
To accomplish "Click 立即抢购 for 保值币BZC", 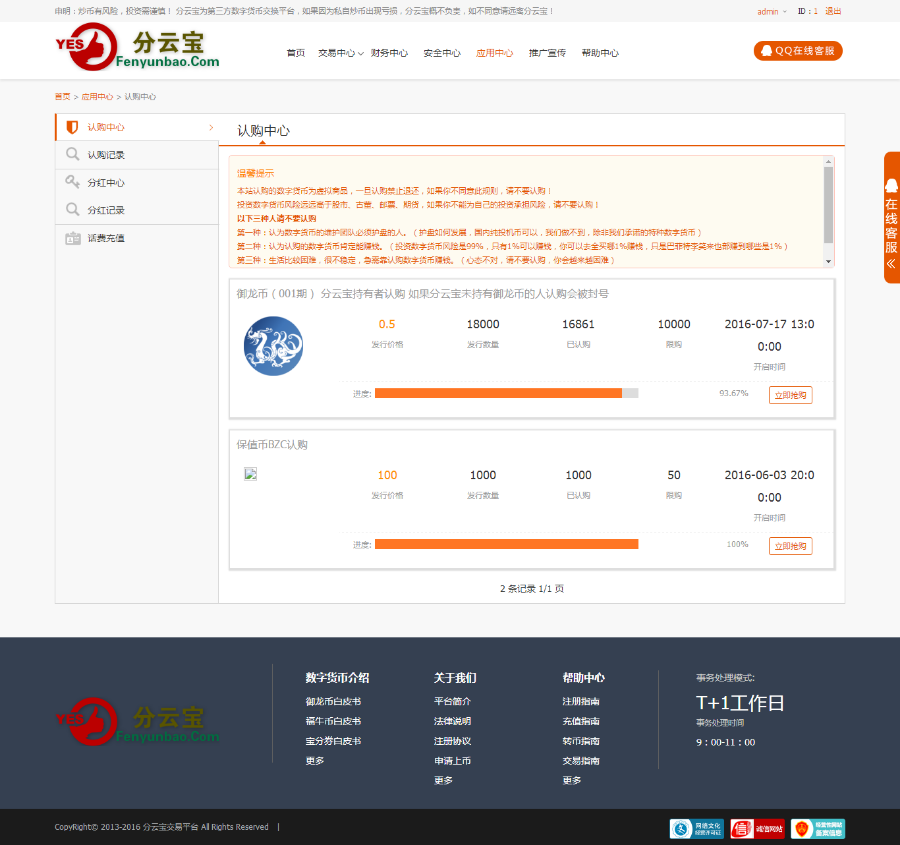I will click(x=790, y=546).
